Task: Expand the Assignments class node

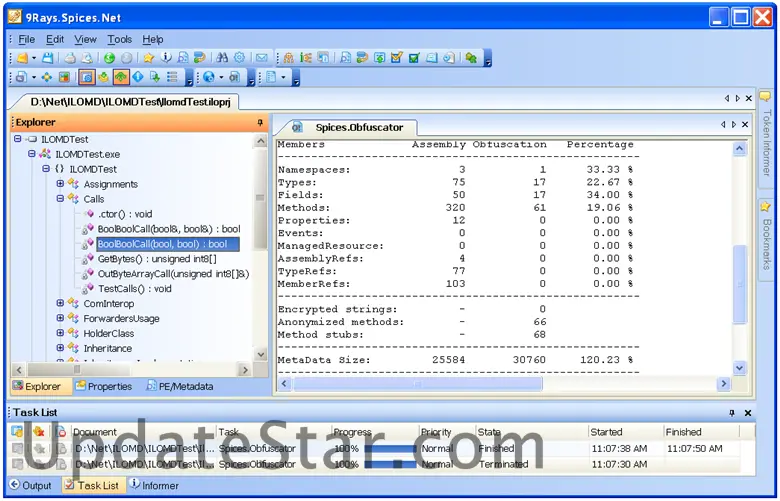Action: click(60, 184)
